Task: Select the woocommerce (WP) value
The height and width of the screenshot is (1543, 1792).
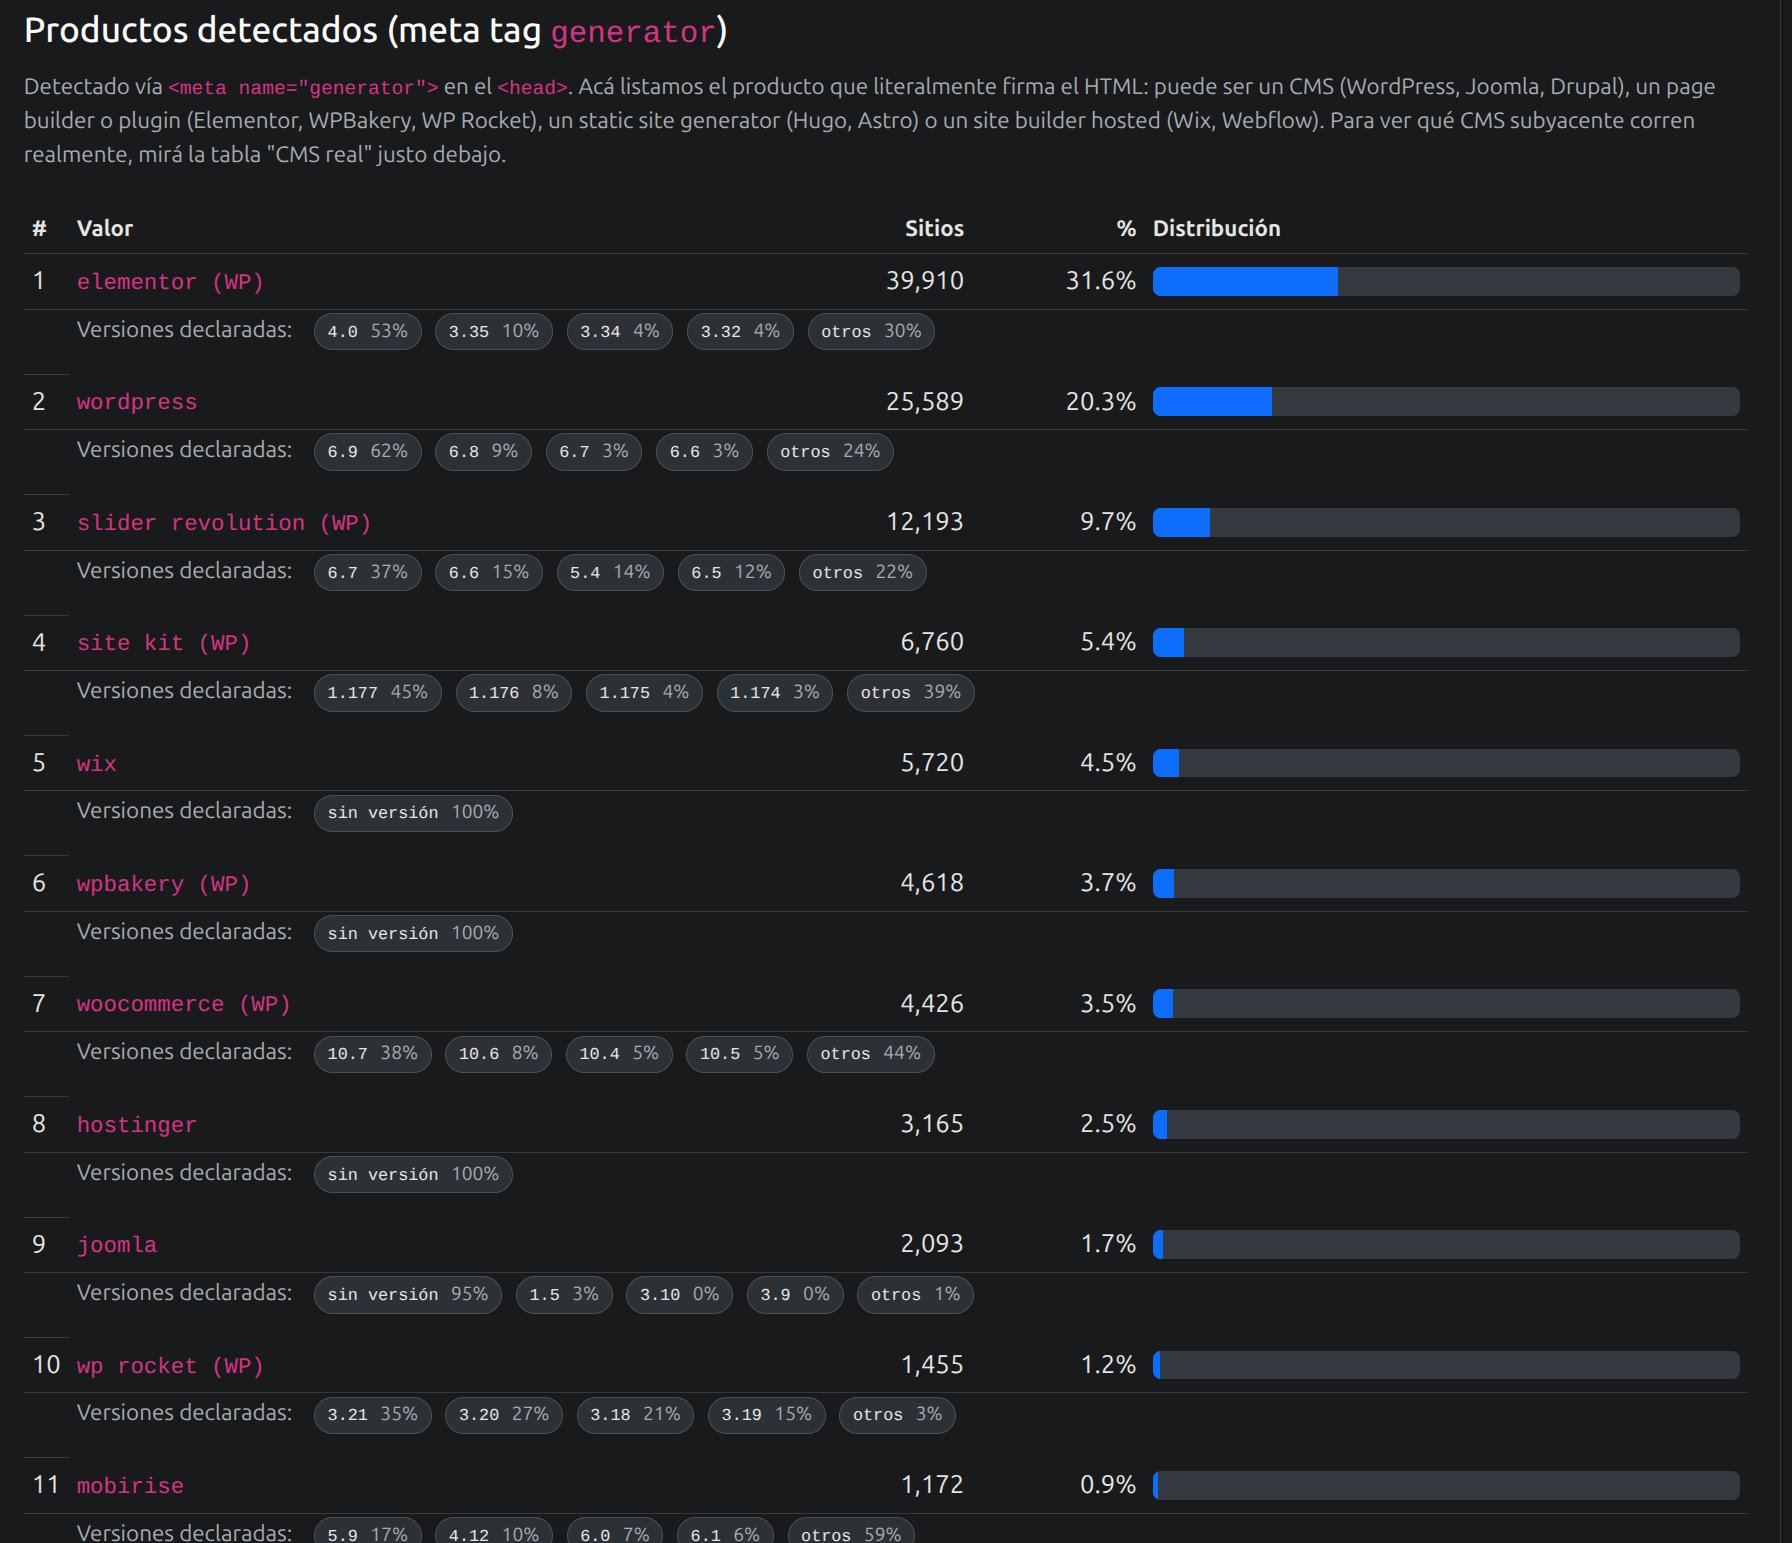Action: (183, 1004)
